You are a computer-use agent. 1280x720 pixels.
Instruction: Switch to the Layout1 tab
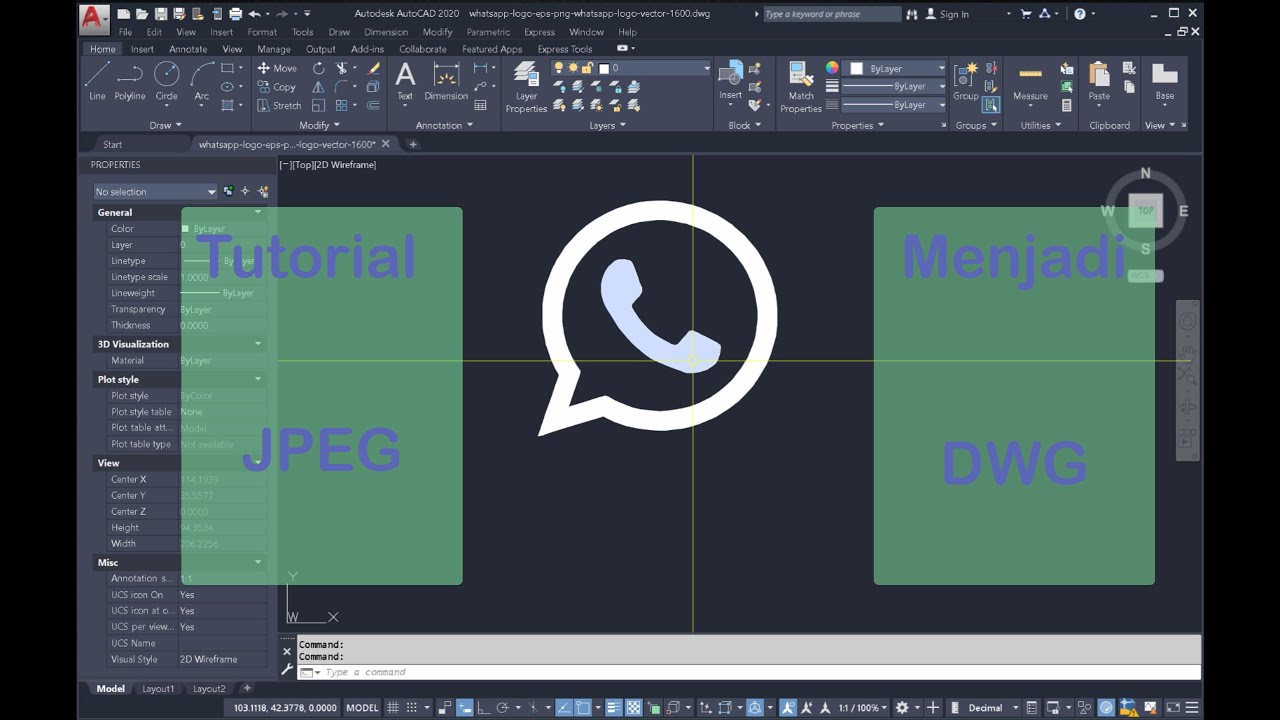coord(158,688)
